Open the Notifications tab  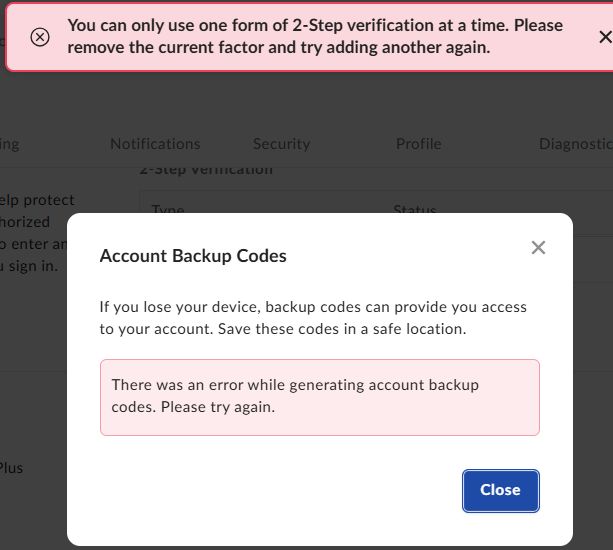(155, 144)
